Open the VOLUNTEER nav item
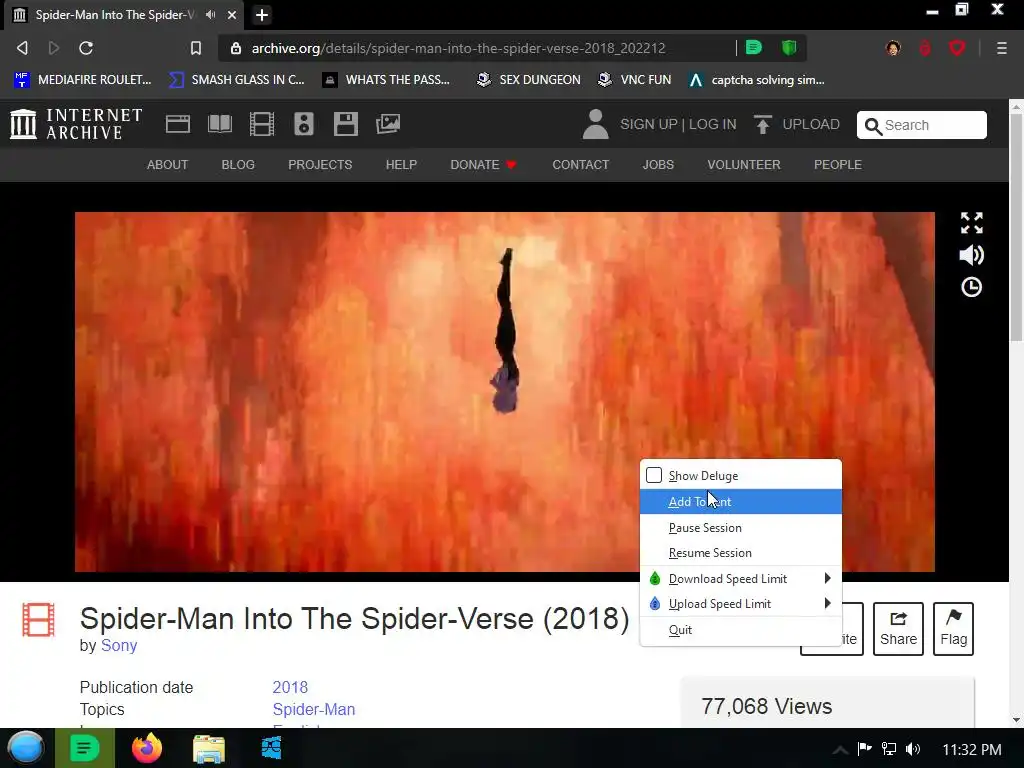 [744, 165]
